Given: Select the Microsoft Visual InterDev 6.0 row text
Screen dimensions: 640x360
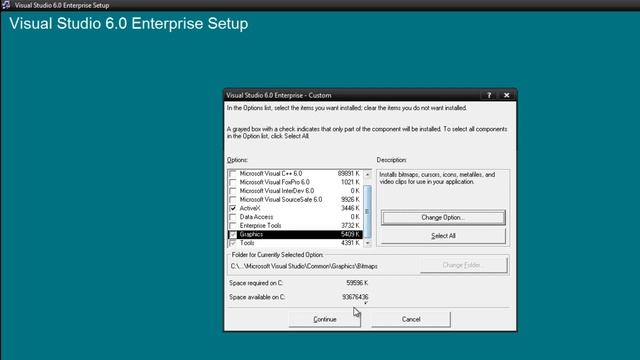Looking at the screenshot, I should 277,191.
